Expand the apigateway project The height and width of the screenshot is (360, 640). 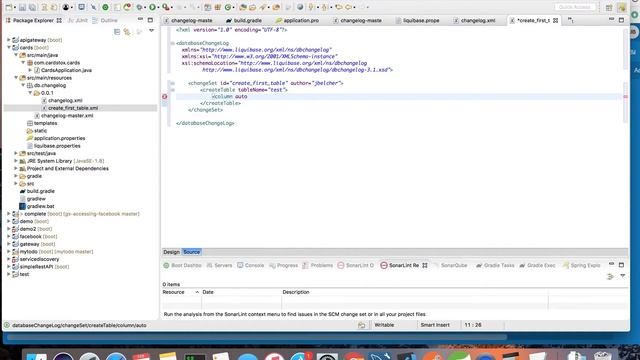[x=9, y=40]
